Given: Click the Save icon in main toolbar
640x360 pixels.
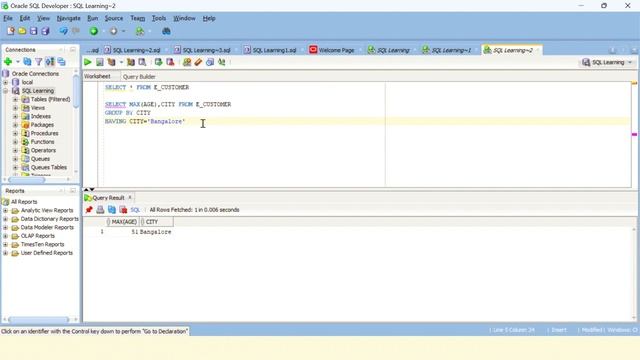Looking at the screenshot, I should tap(33, 31).
